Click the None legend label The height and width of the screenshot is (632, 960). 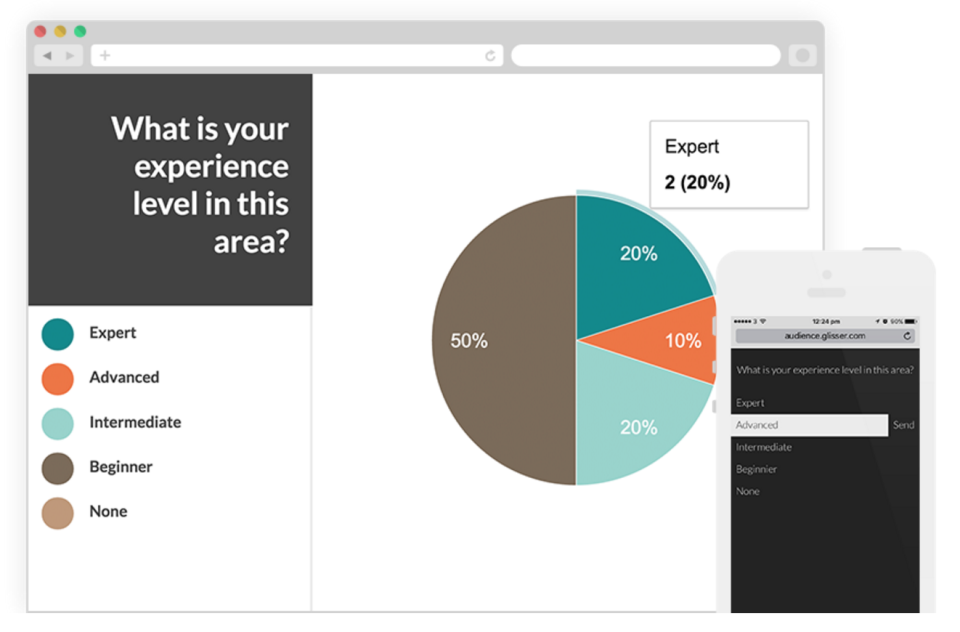(108, 511)
